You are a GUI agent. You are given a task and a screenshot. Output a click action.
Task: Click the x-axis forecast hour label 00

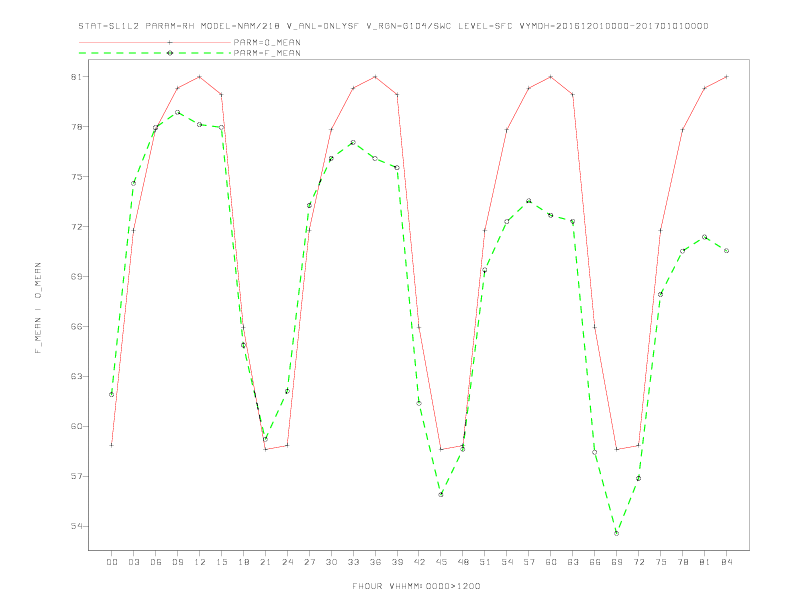point(112,562)
